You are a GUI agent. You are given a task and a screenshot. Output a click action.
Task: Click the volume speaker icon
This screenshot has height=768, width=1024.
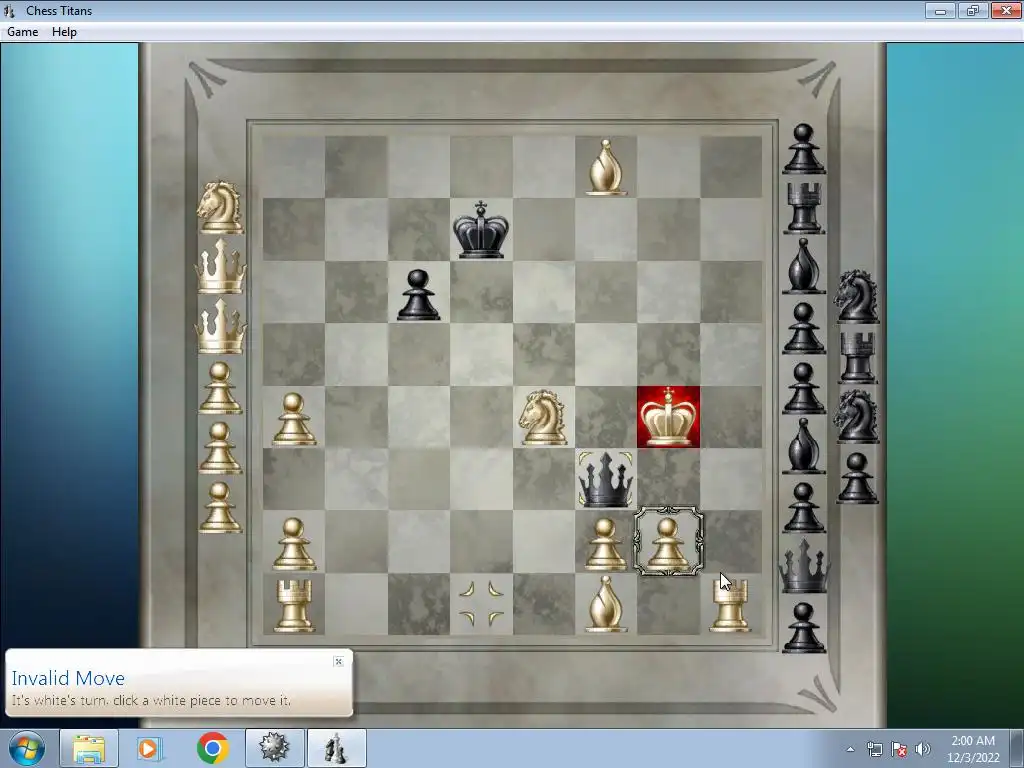click(x=923, y=749)
